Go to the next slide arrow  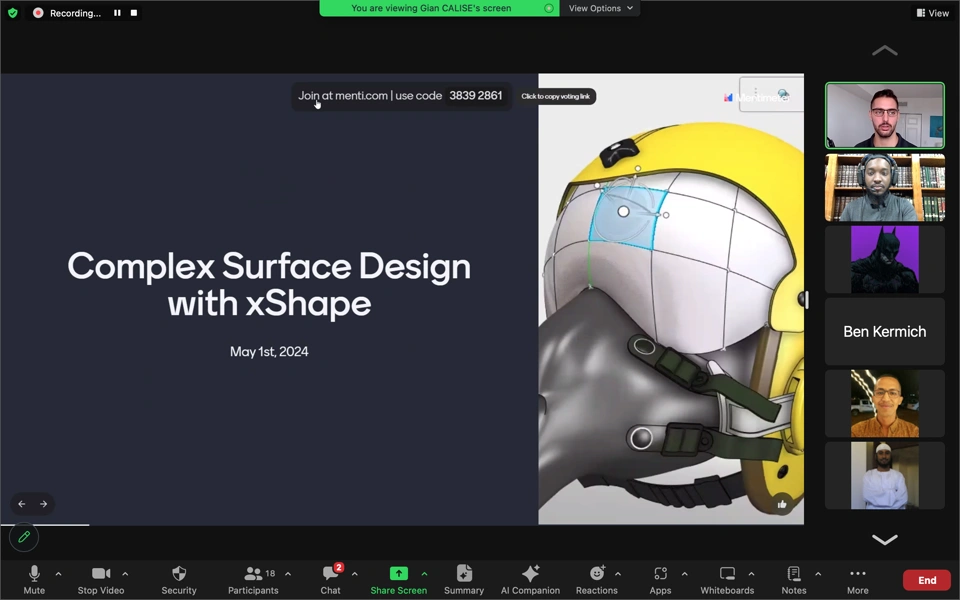[43, 504]
